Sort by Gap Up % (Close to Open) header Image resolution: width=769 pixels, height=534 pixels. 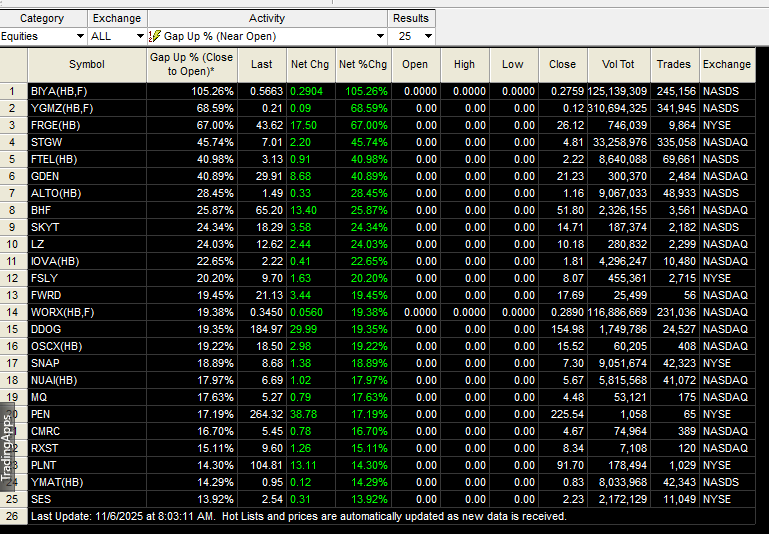[192, 65]
